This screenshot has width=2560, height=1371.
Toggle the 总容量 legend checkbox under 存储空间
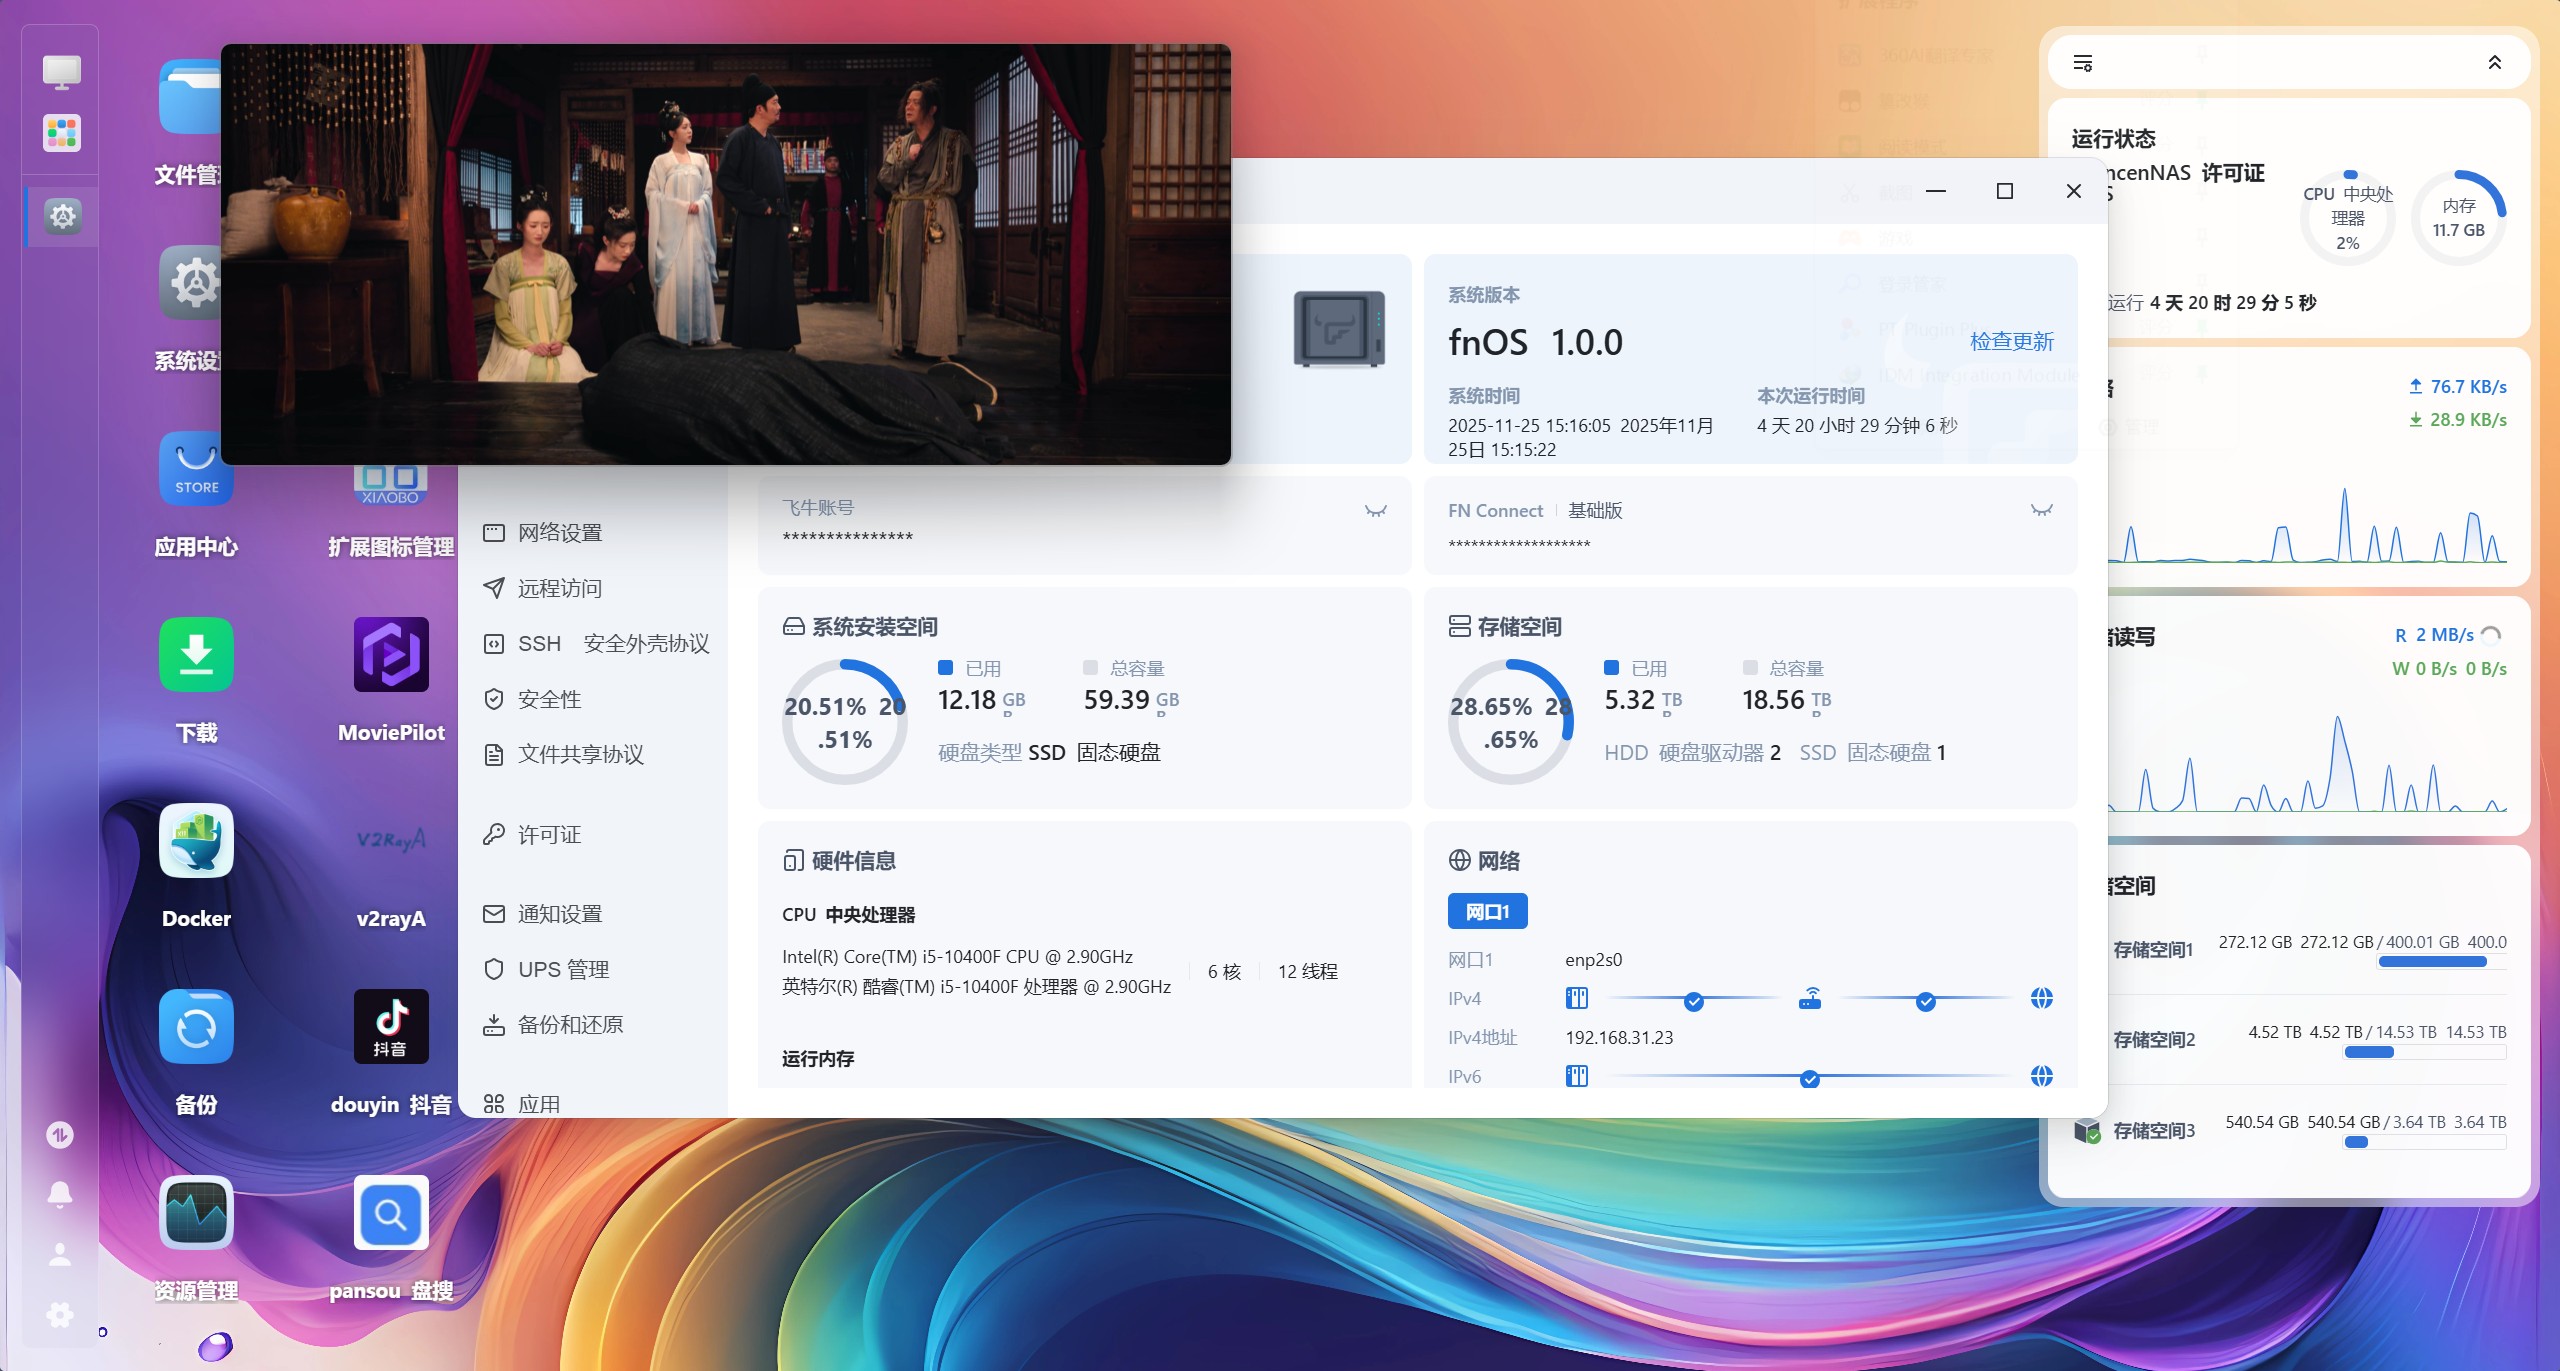pos(1750,667)
